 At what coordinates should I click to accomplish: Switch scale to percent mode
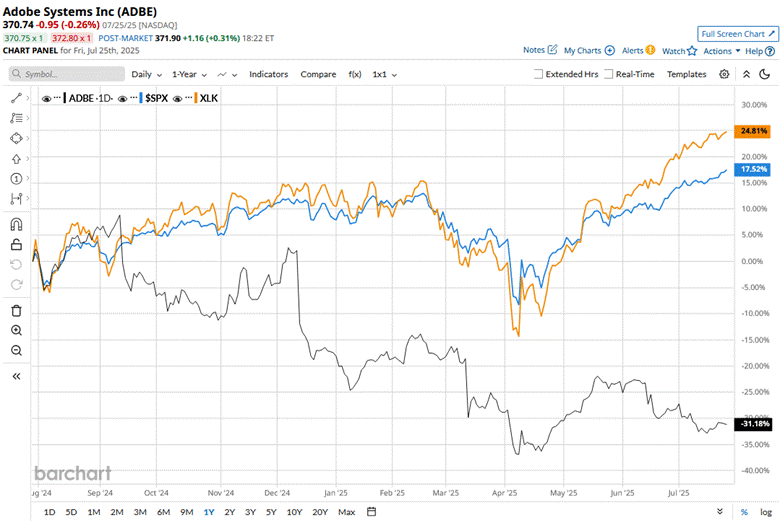click(x=744, y=512)
